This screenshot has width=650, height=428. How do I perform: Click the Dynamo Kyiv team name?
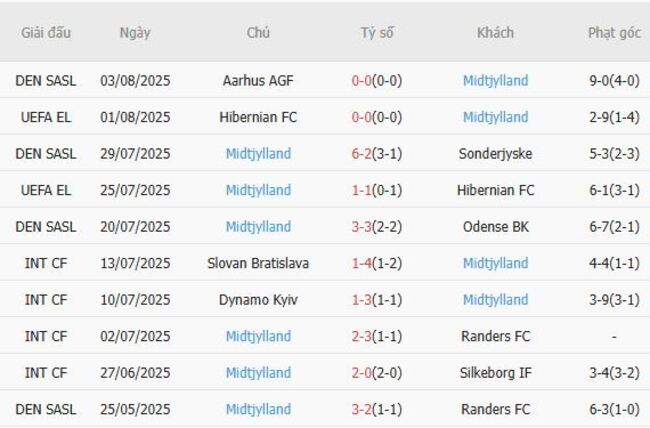tap(258, 300)
